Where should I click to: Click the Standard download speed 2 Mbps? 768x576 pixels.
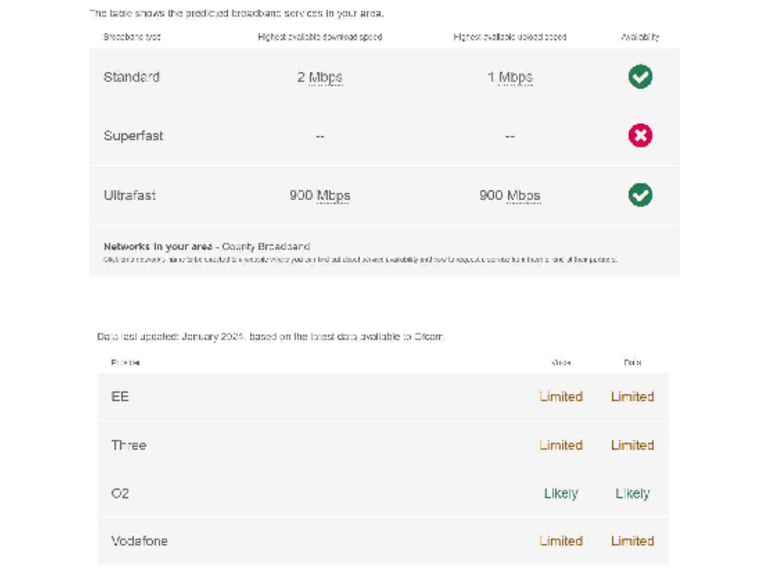[319, 78]
